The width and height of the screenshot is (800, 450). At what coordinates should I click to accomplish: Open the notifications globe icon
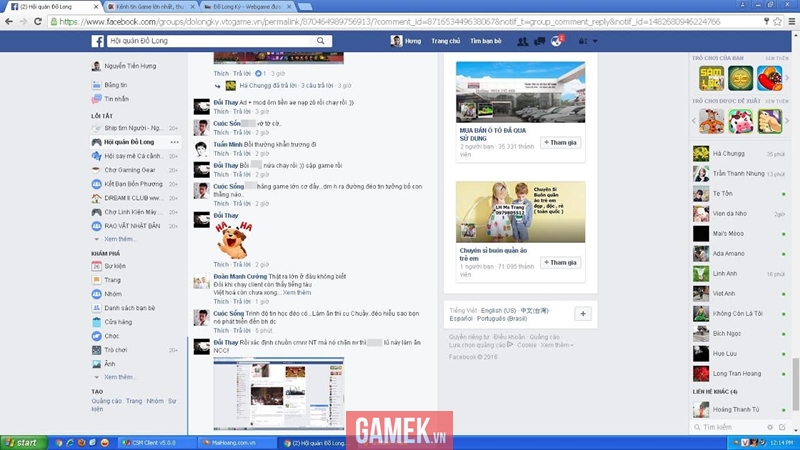pos(556,41)
